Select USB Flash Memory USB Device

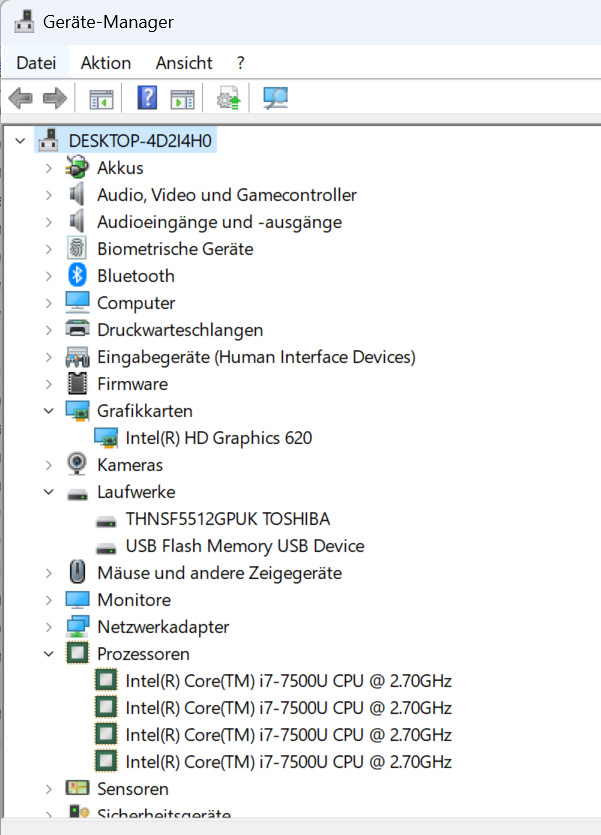(x=245, y=546)
